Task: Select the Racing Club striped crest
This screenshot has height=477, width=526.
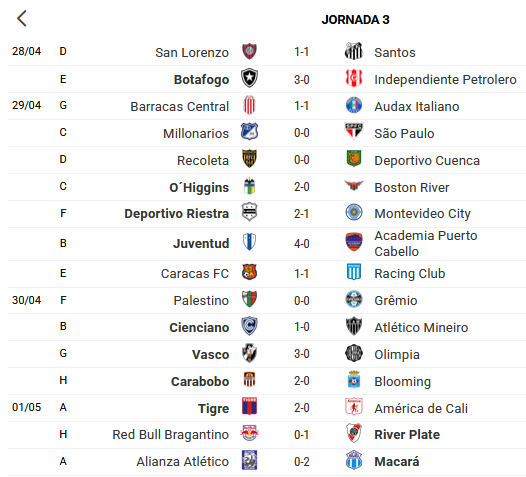Action: [x=354, y=272]
